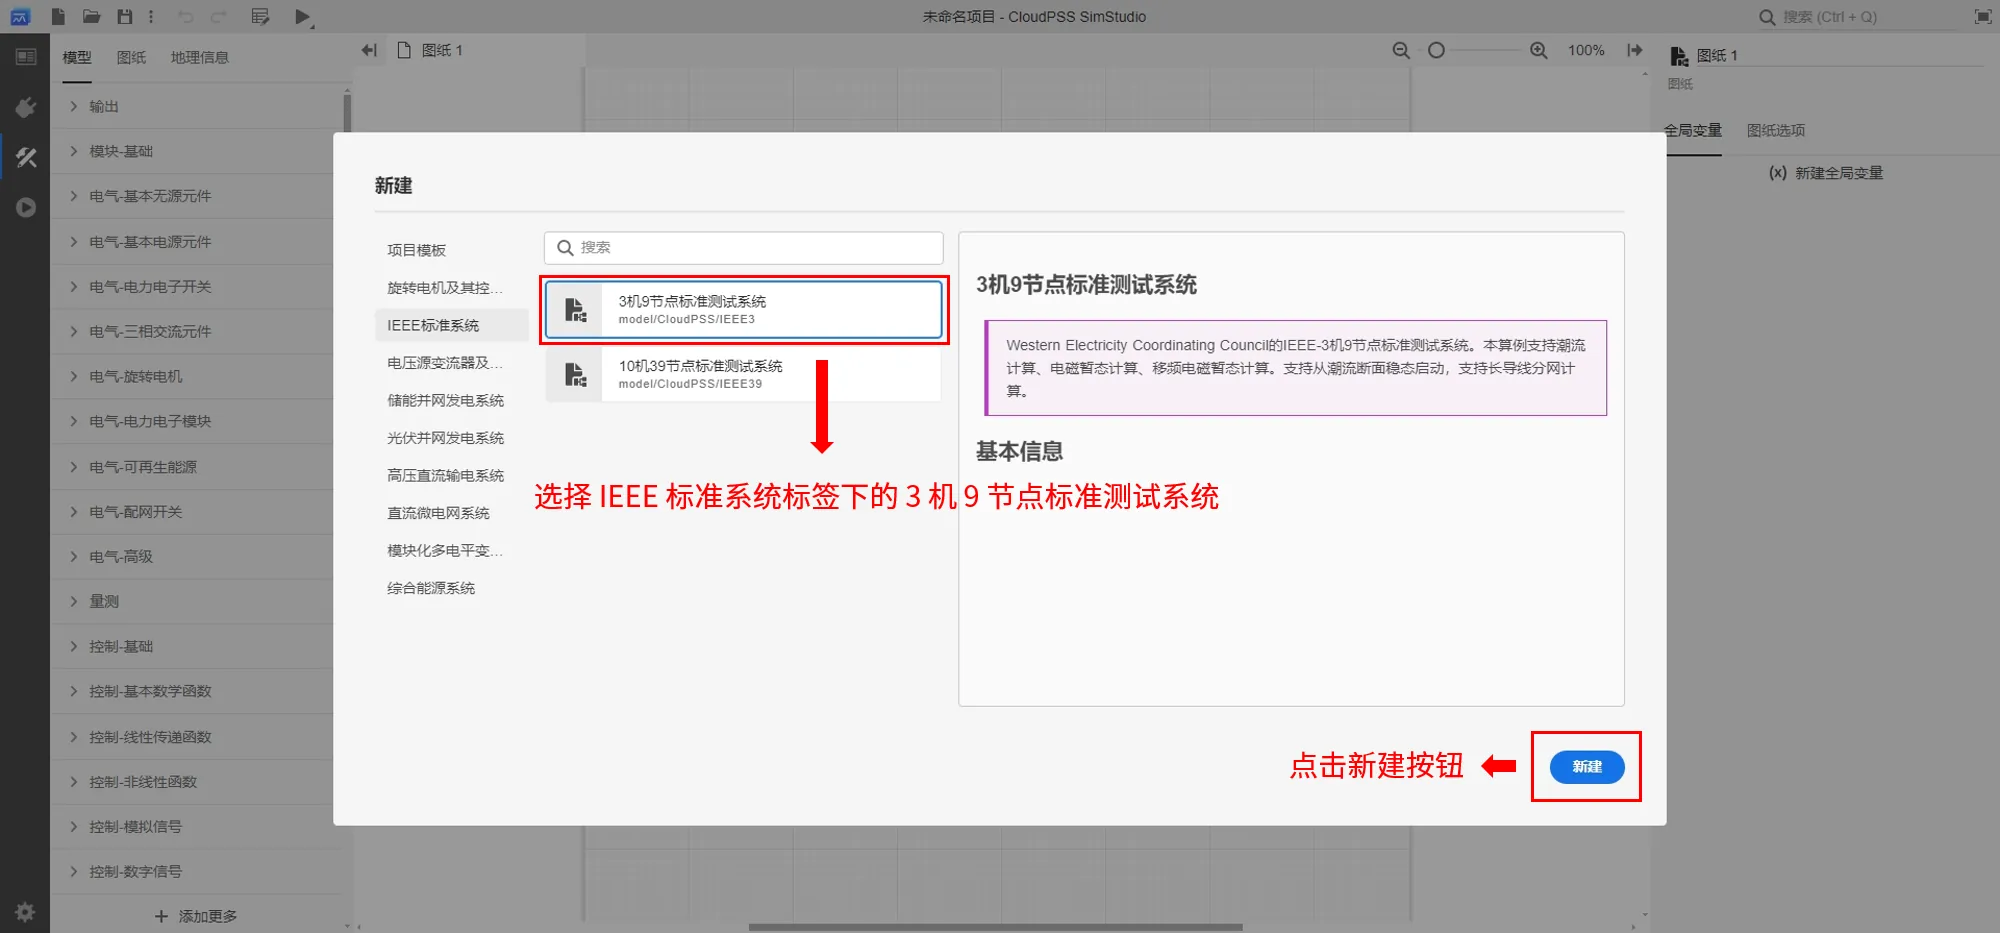Collapse the right panel arrow icon
The image size is (2000, 933).
pyautogui.click(x=1635, y=50)
